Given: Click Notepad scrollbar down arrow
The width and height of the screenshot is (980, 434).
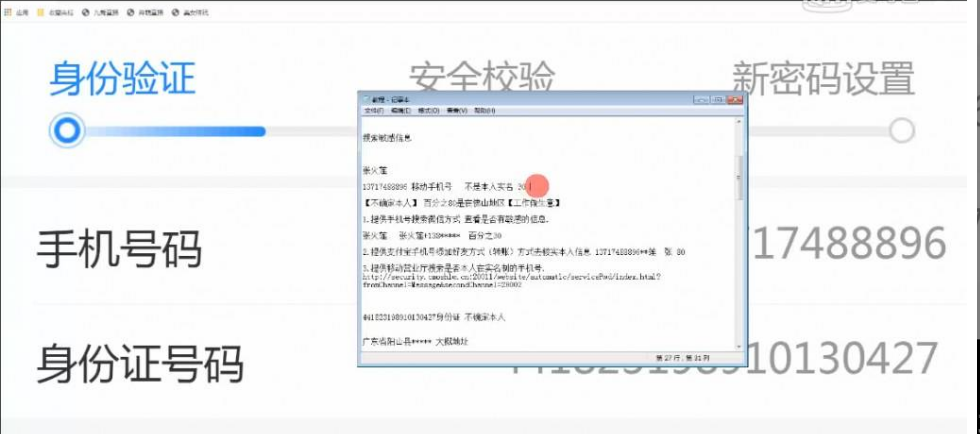Looking at the screenshot, I should coord(741,347).
